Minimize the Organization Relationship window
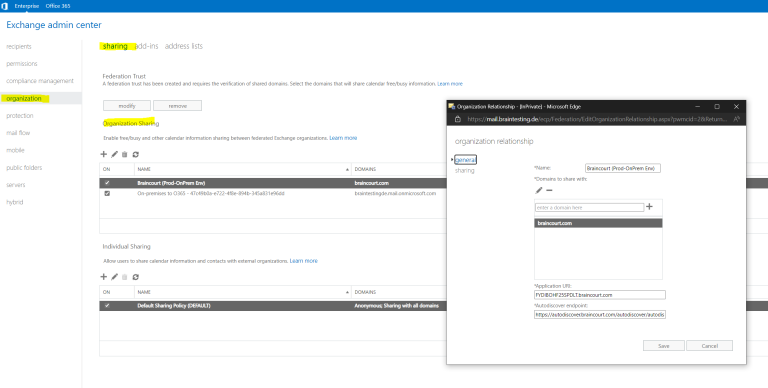 pos(697,106)
